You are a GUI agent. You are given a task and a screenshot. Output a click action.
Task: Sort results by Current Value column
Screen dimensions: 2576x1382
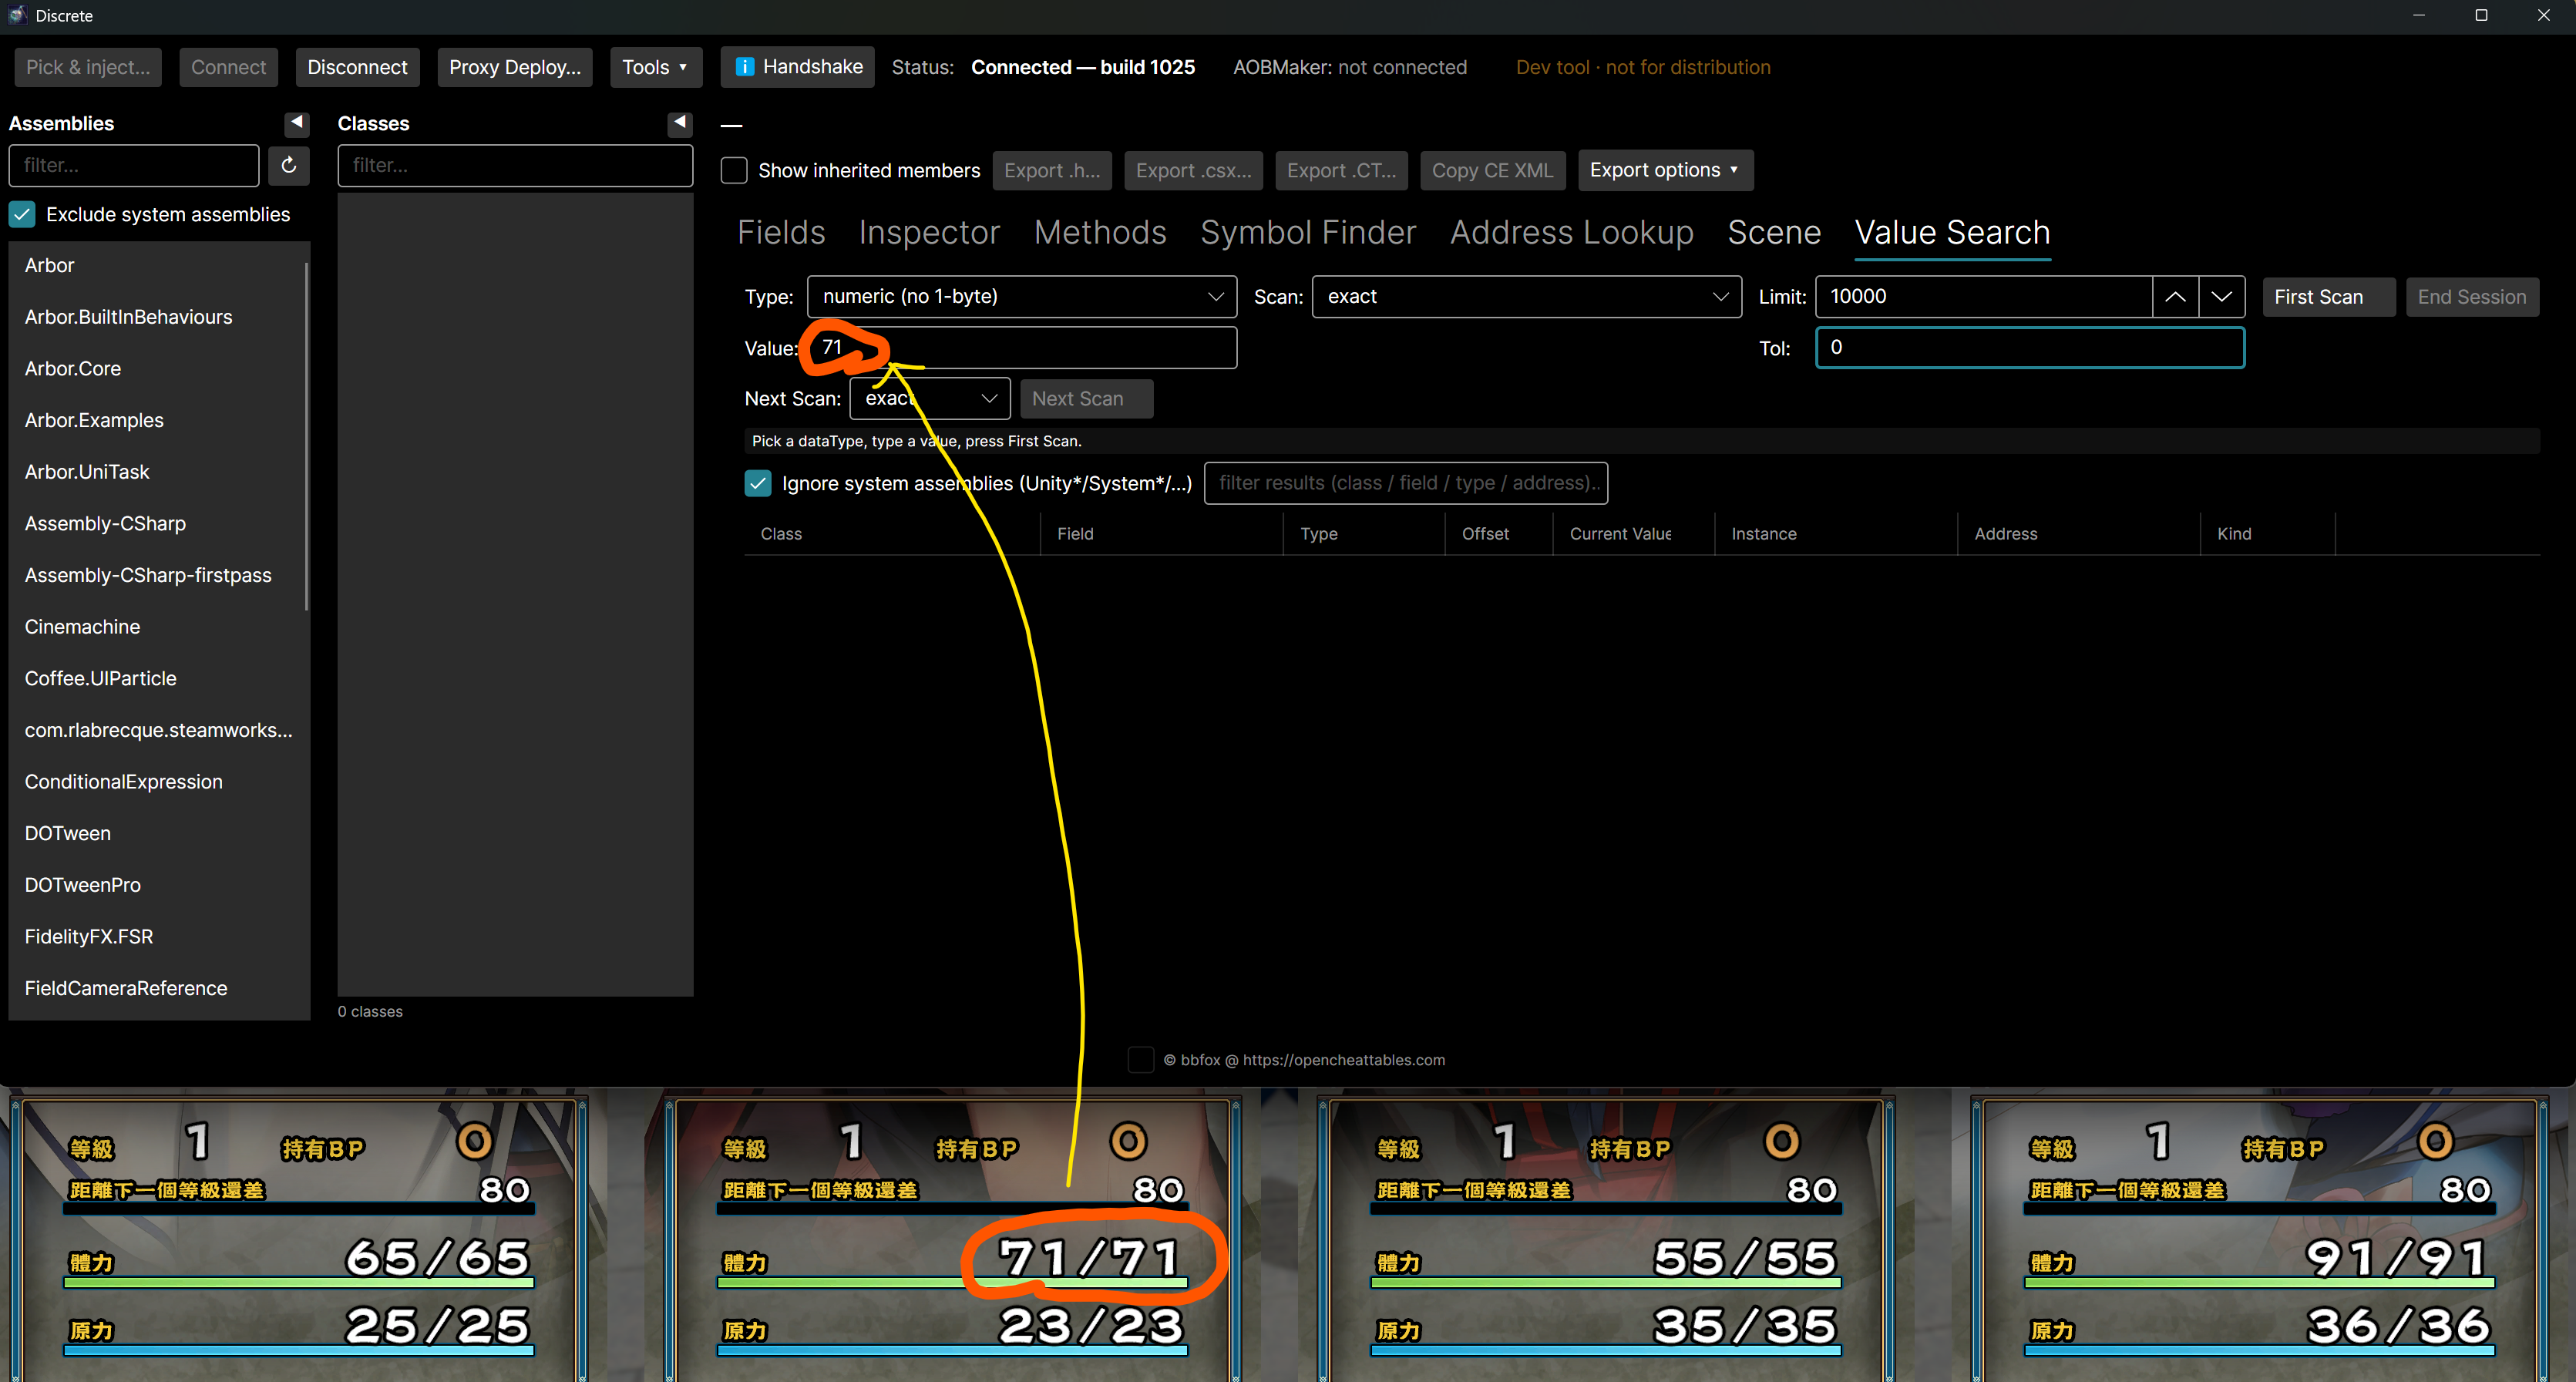[1633, 534]
